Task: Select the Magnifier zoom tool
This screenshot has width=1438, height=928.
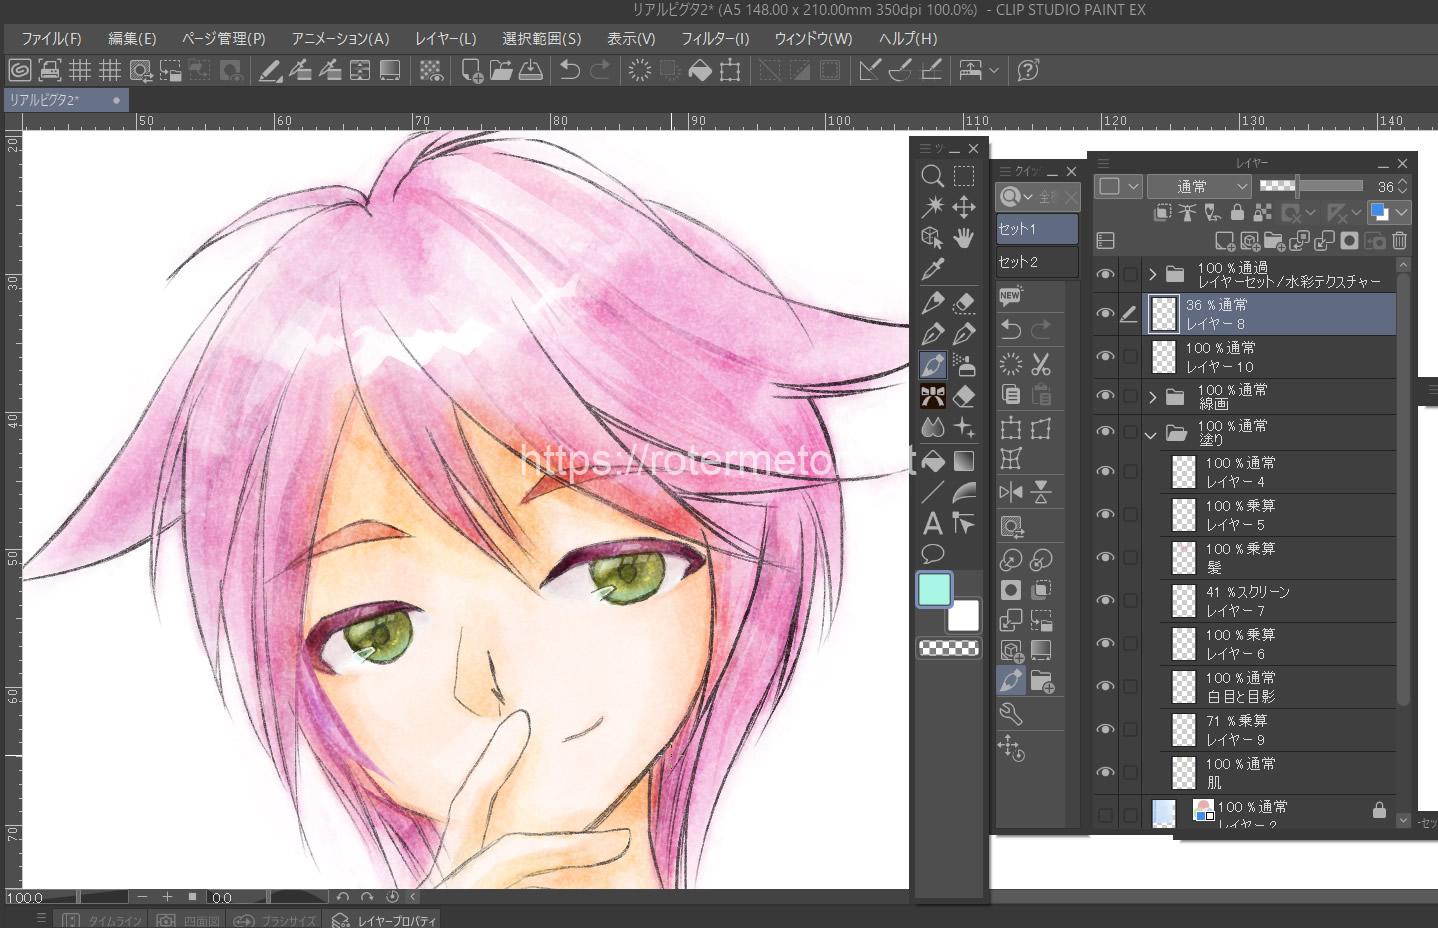Action: click(932, 176)
